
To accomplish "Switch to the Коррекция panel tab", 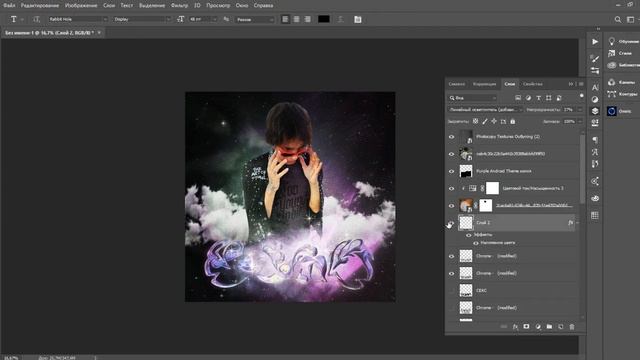I will pos(484,84).
